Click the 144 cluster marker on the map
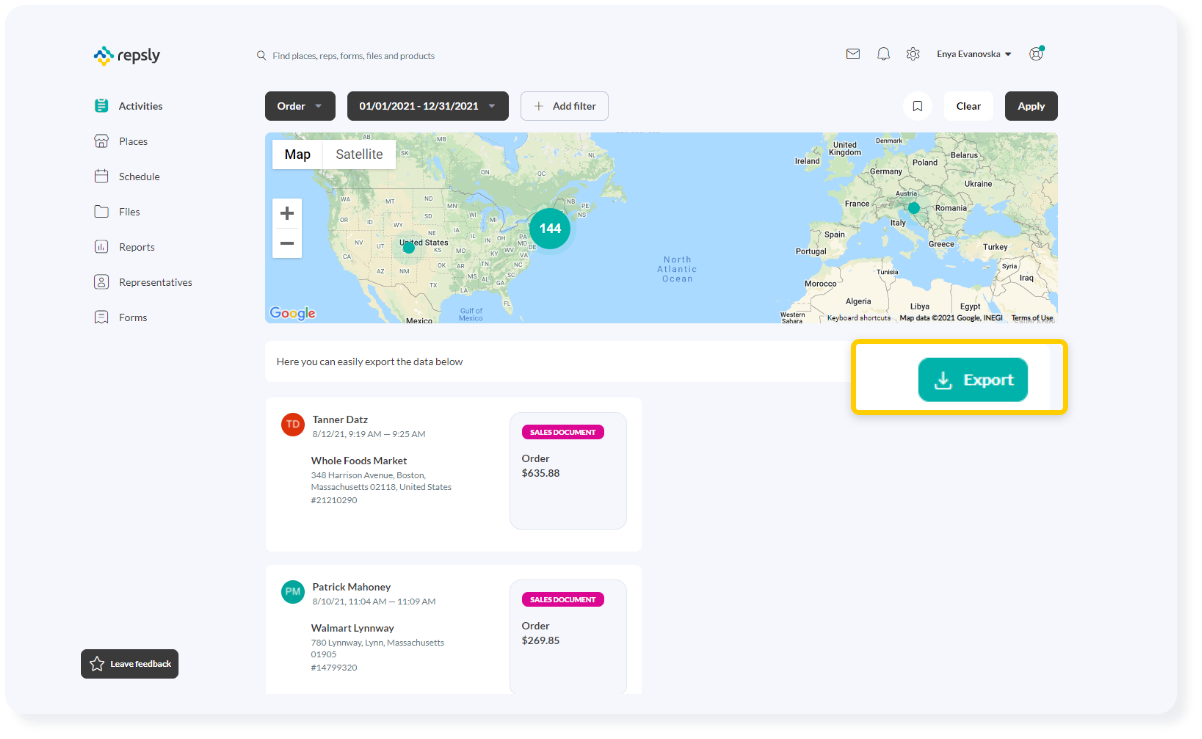Screen dimensions: 1202x739 tap(550, 228)
